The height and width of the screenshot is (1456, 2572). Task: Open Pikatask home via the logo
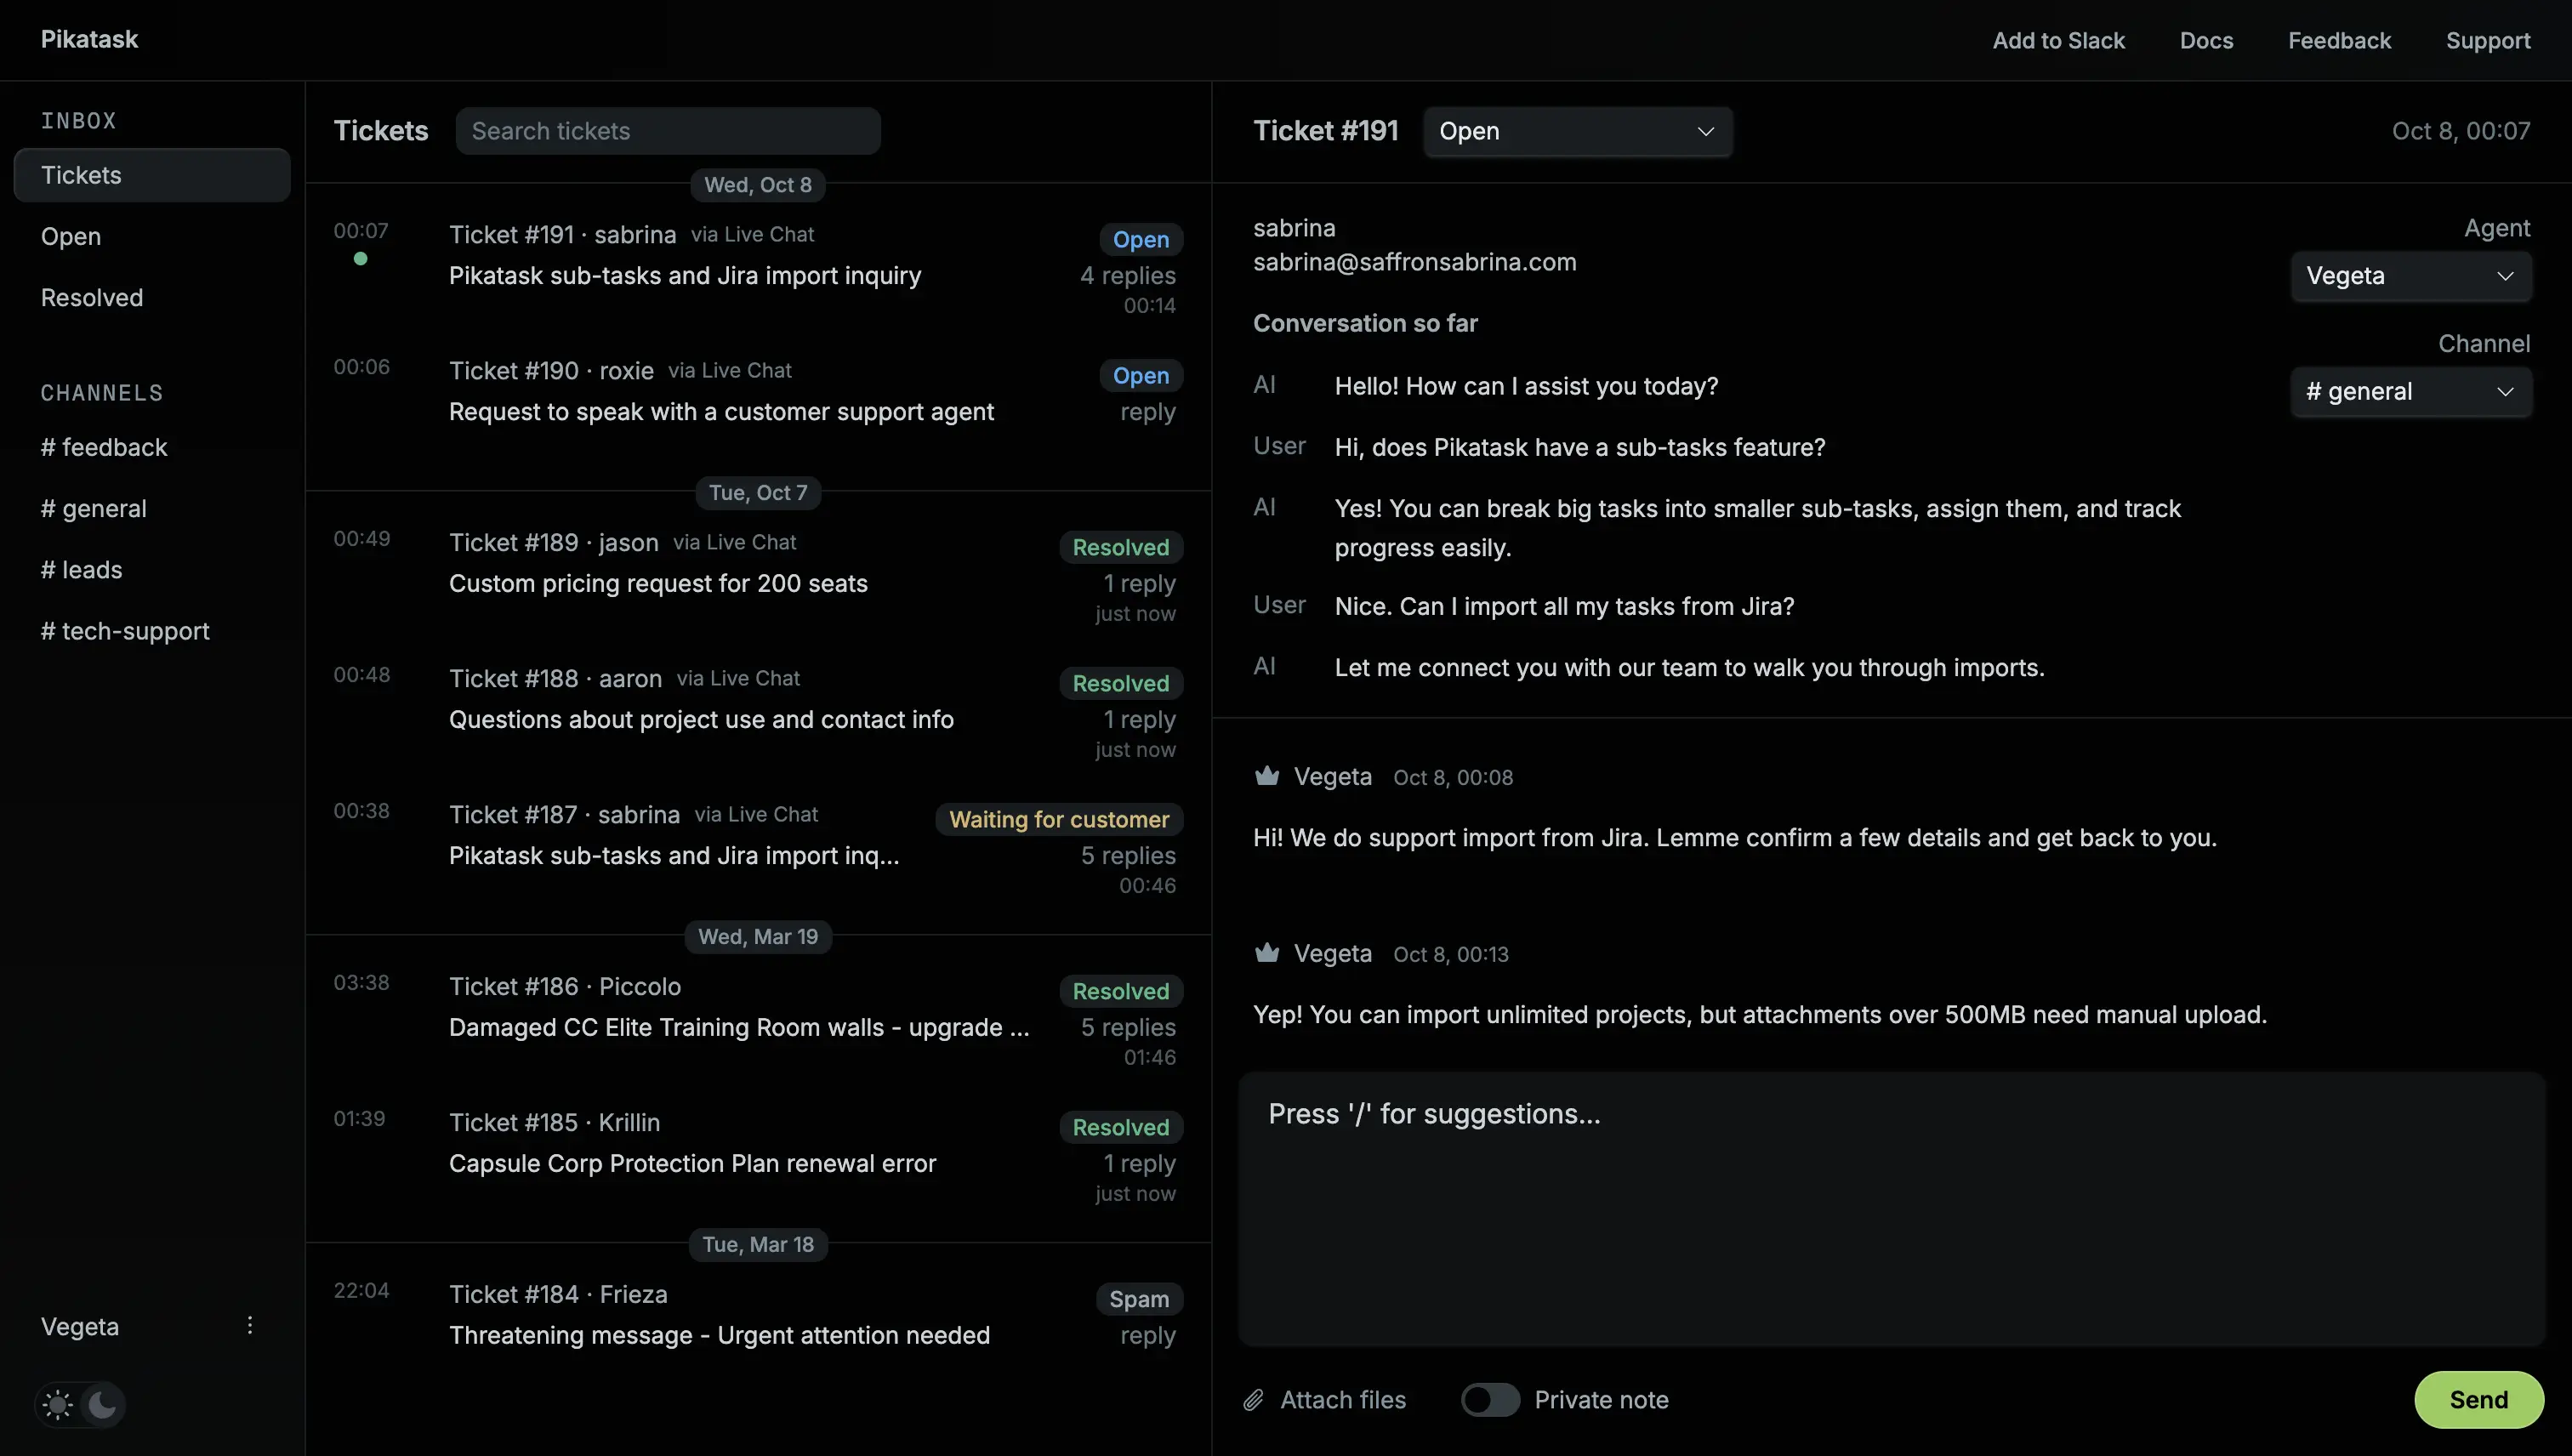pos(89,39)
